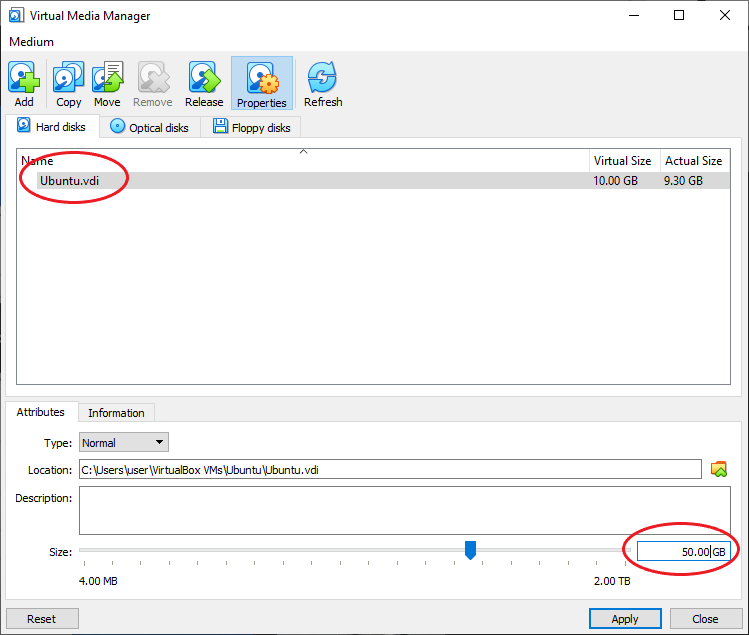Click into the Location path field
749x635 pixels.
(x=390, y=469)
